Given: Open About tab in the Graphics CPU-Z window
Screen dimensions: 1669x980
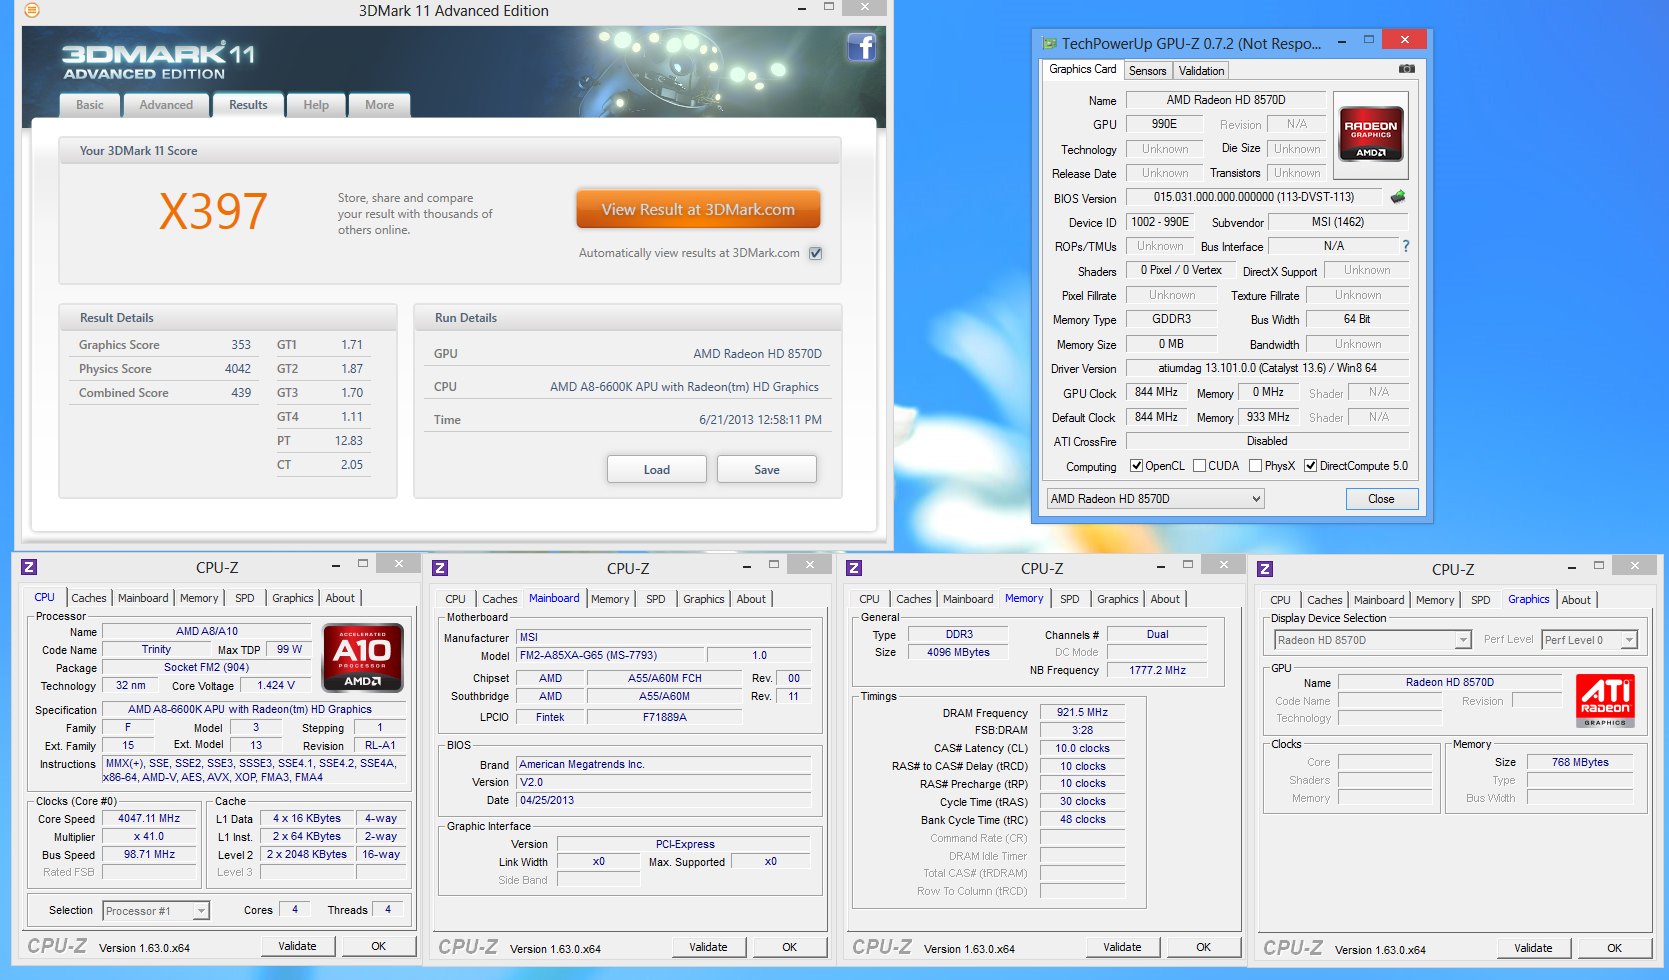Looking at the screenshot, I should point(1576,600).
